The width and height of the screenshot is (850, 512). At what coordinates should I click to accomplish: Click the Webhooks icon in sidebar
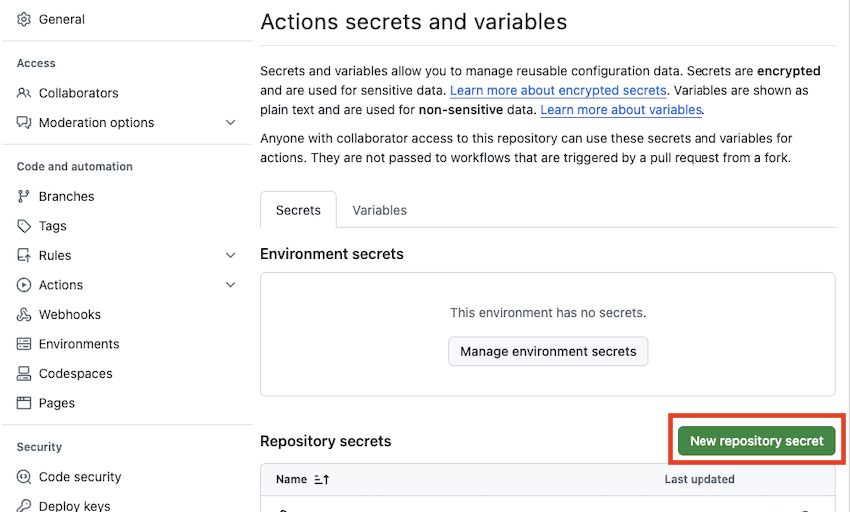coord(24,315)
